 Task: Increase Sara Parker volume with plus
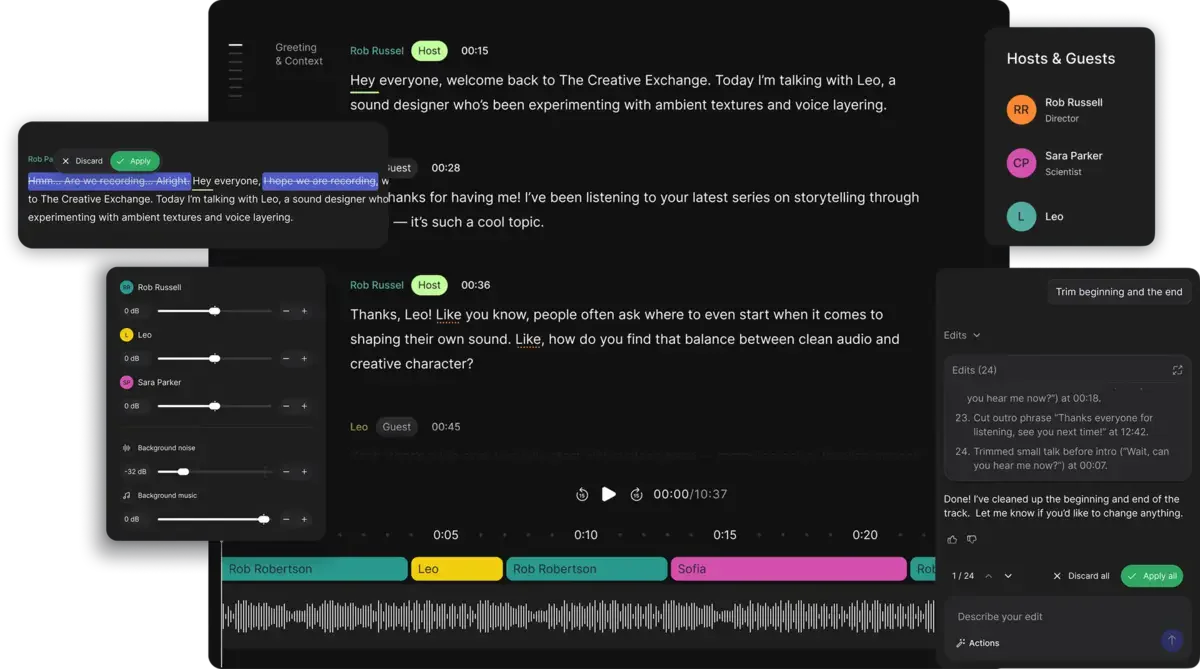(304, 406)
